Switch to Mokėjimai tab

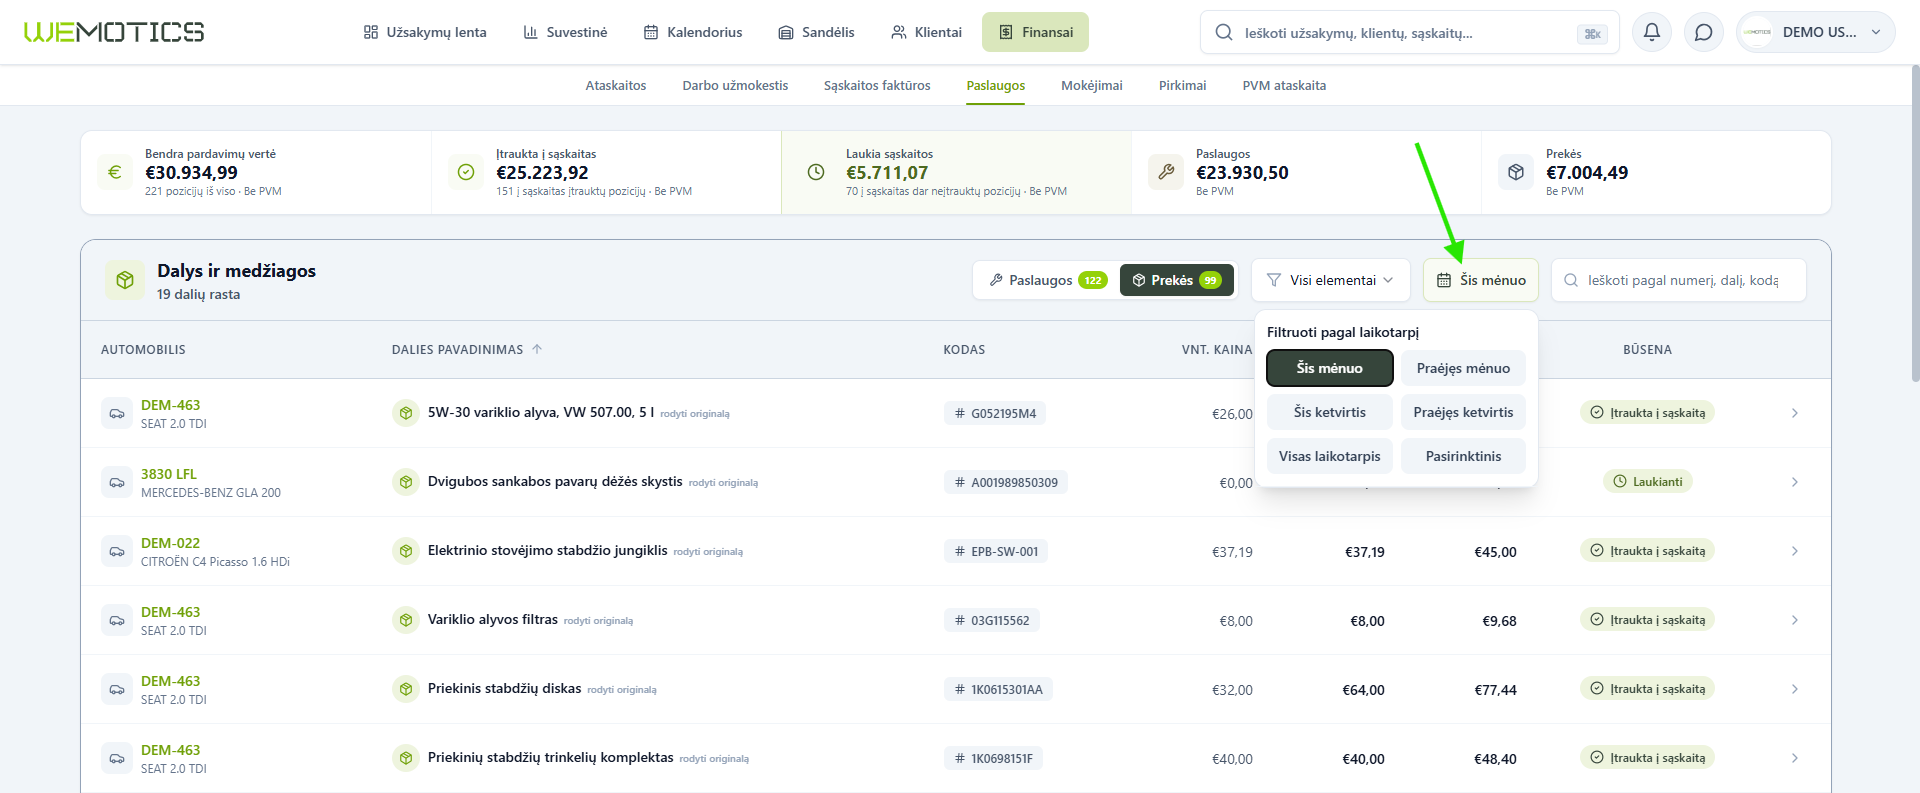1092,86
